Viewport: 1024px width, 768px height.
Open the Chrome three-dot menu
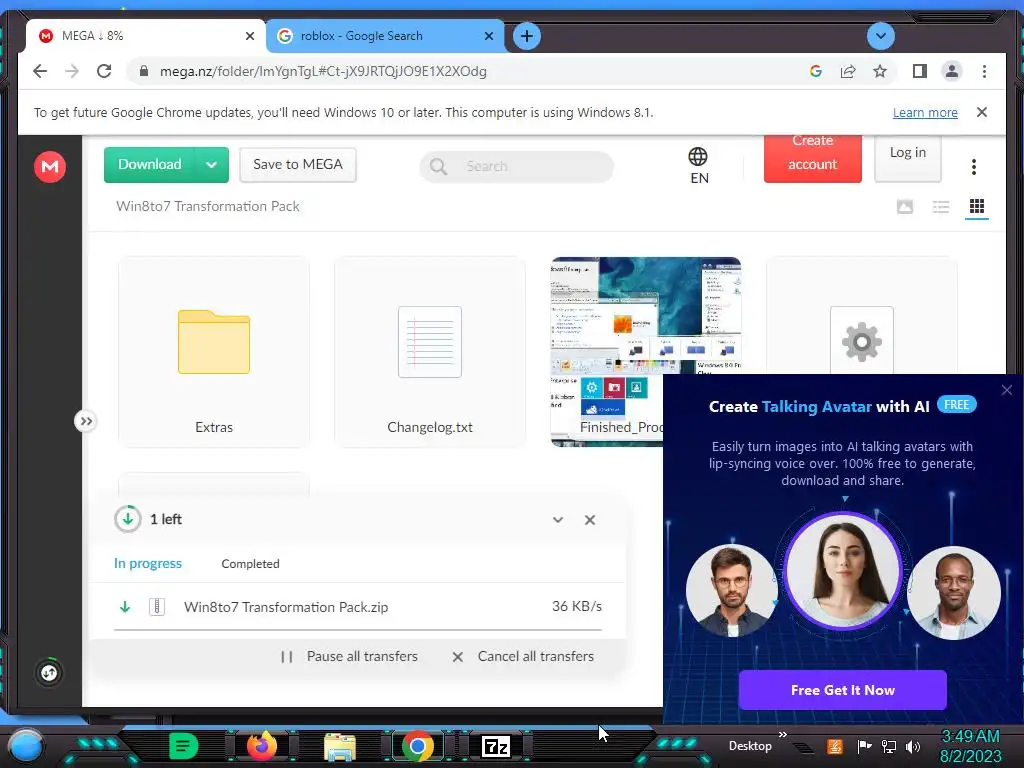pyautogui.click(x=984, y=71)
